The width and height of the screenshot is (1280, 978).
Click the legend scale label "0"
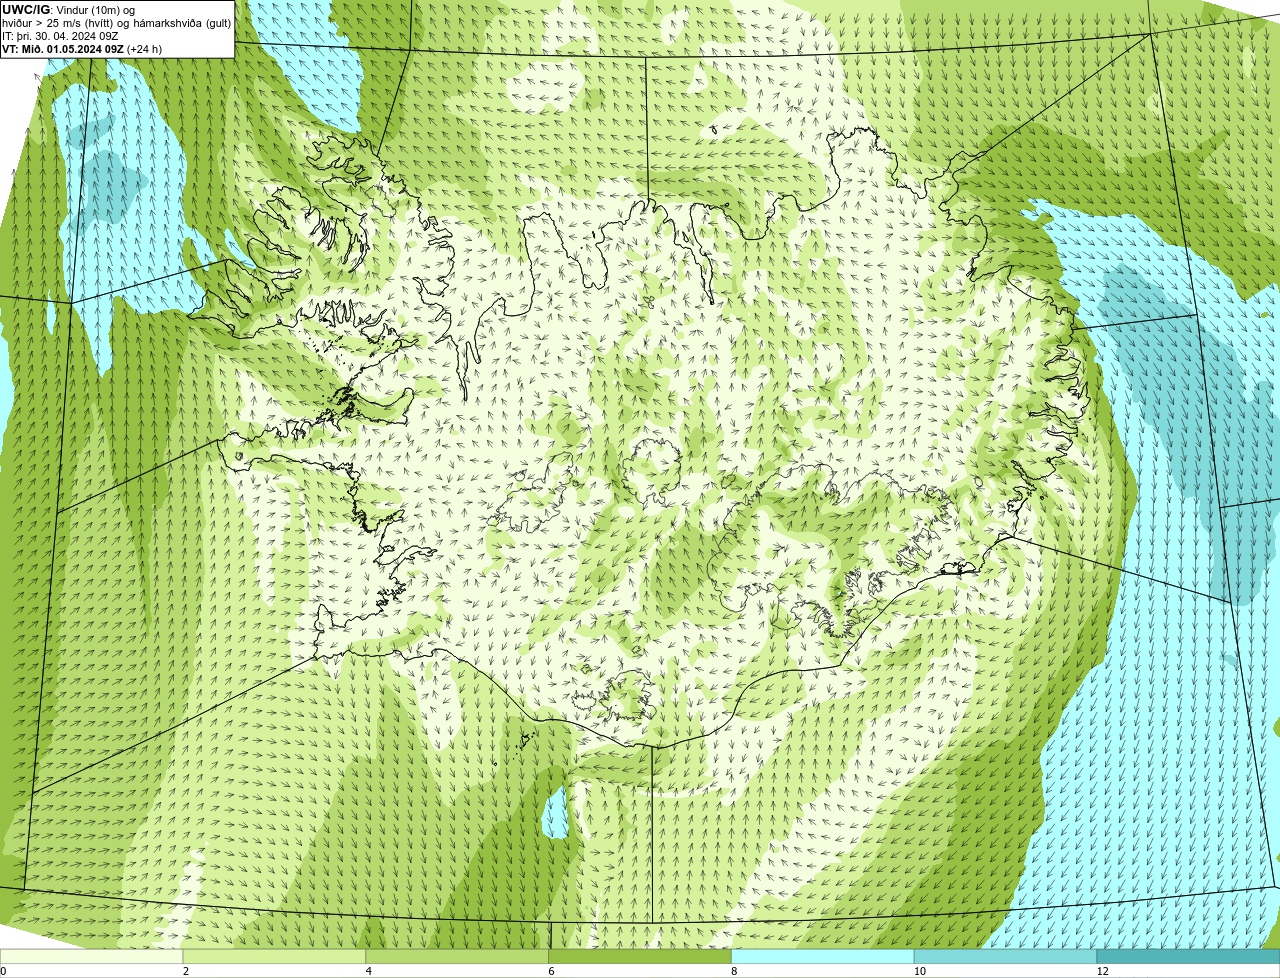3,971
